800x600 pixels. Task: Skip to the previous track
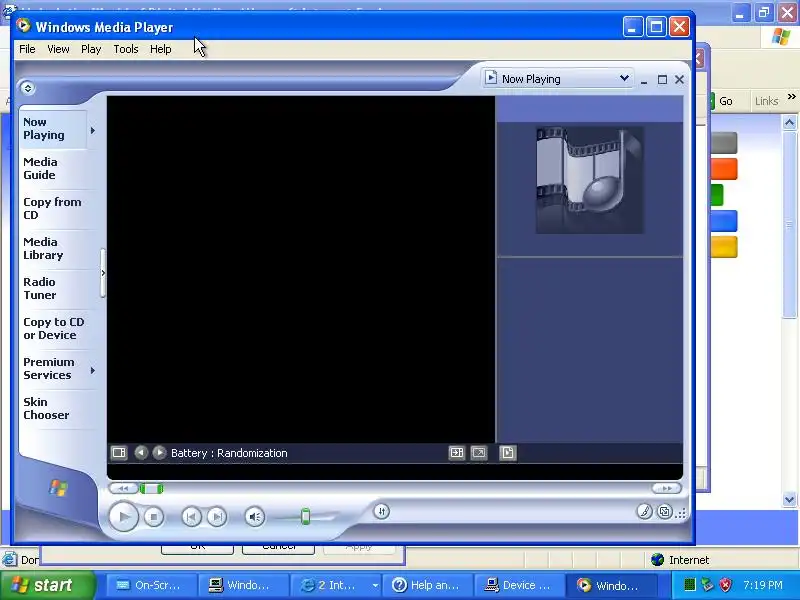coord(191,517)
